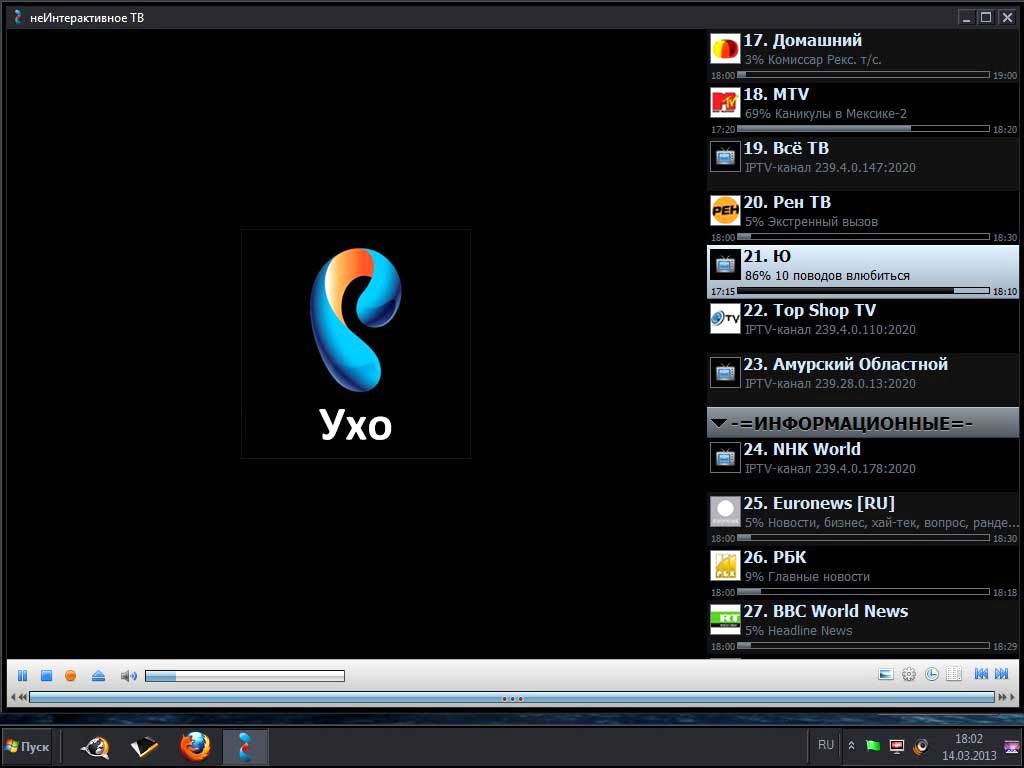The image size is (1024, 768).
Task: Toggle the video display mode icon
Action: coord(886,675)
